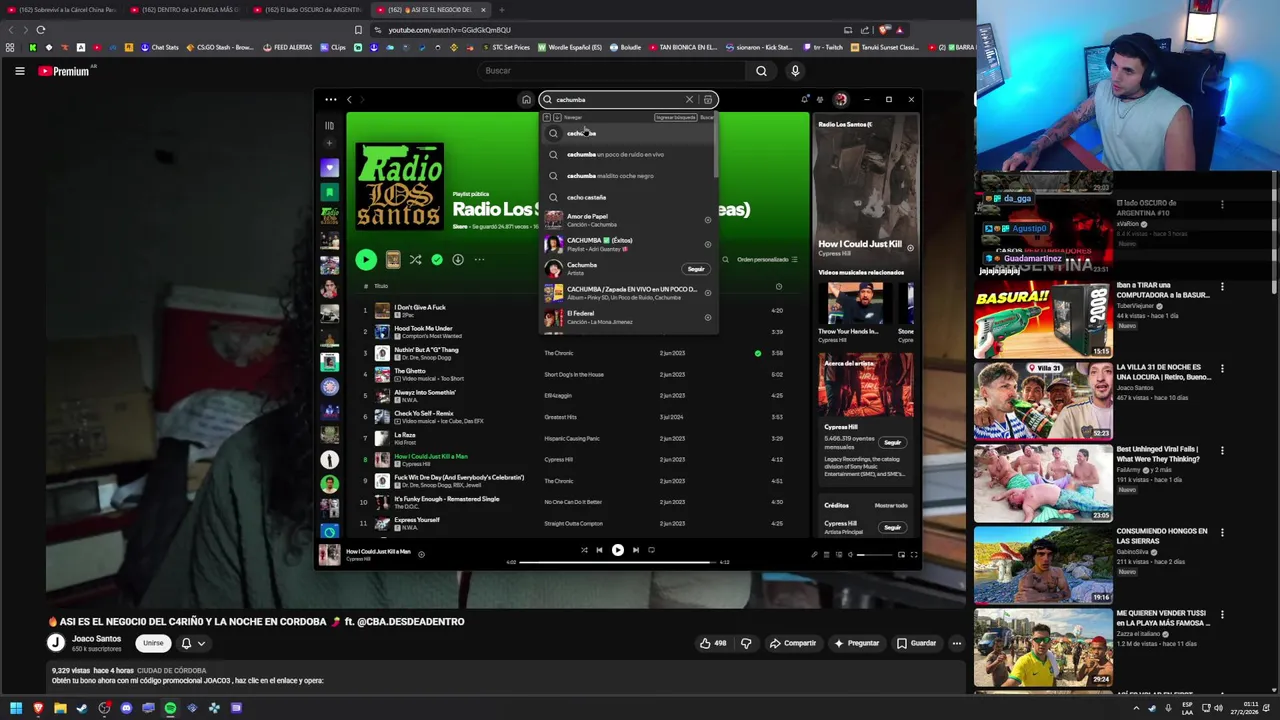Play the Radio Los Santos playlist
The height and width of the screenshot is (720, 1280).
(366, 260)
